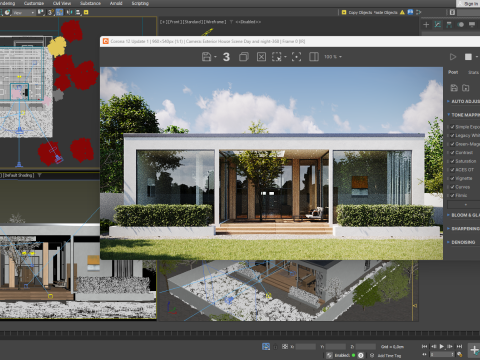The height and width of the screenshot is (360, 480).
Task: Switch to the Stats tab in VFB
Action: pyautogui.click(x=473, y=72)
